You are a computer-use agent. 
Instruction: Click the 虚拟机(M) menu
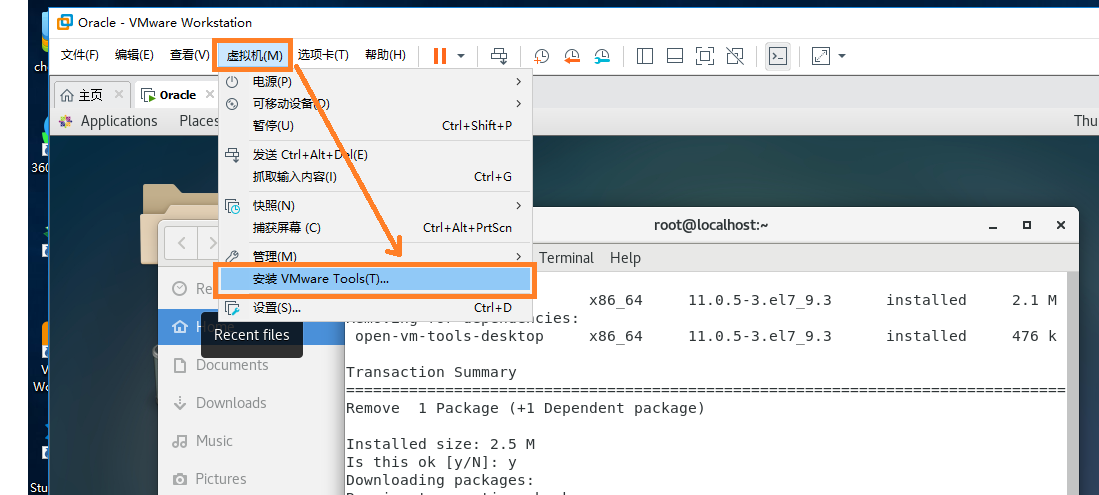point(253,55)
